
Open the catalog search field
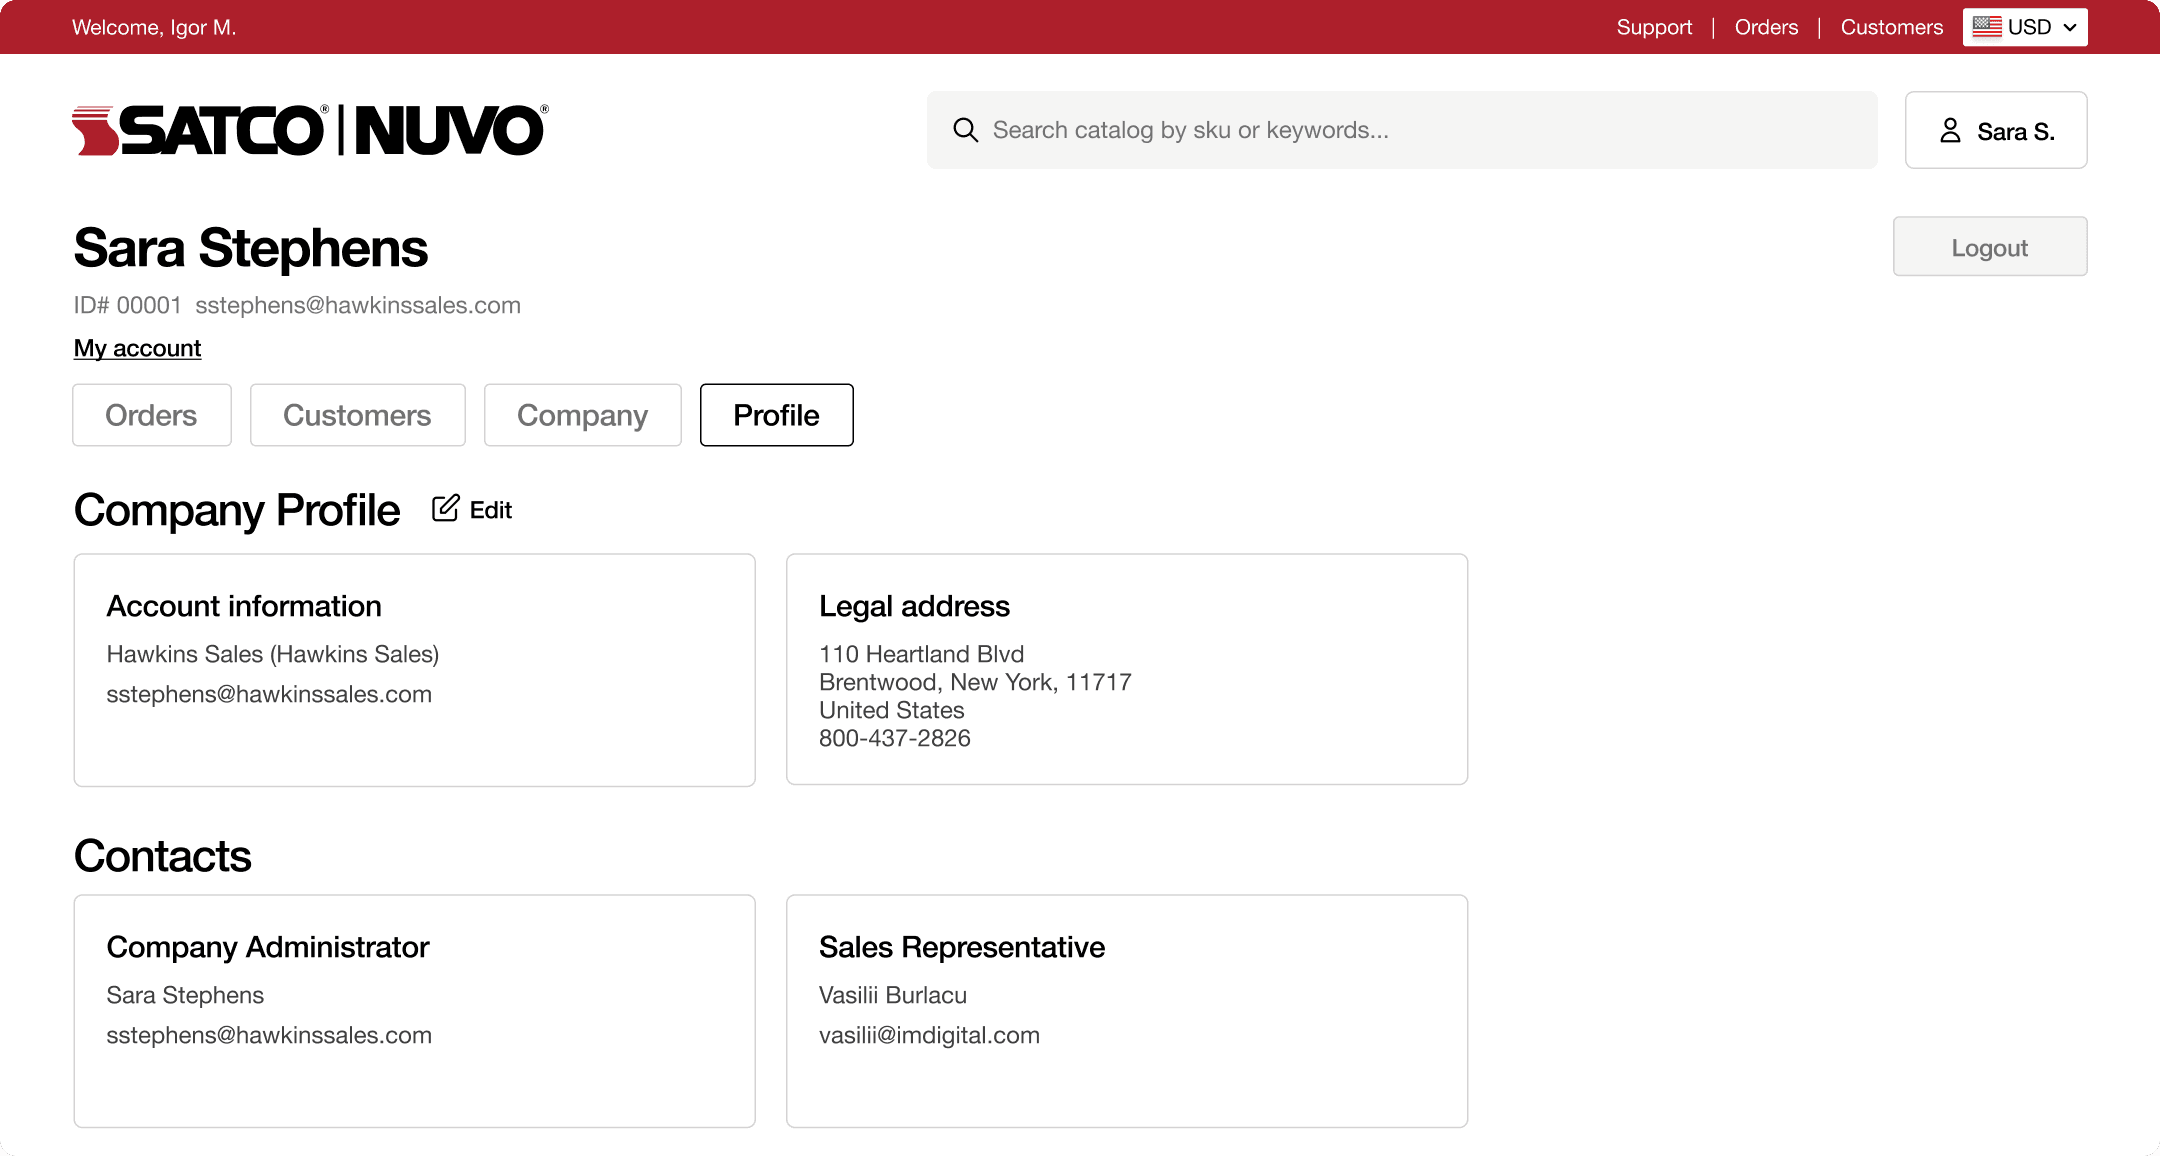[1300, 130]
